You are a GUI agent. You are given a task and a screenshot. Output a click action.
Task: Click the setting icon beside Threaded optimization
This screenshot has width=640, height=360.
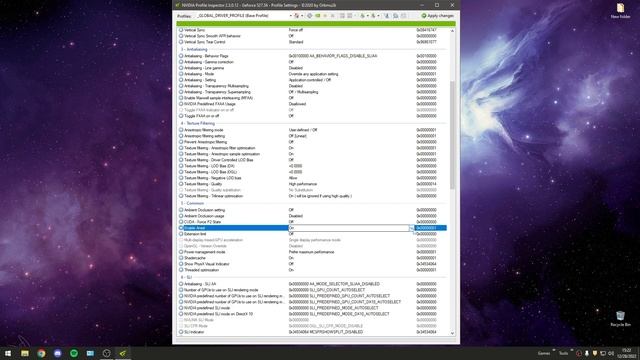(x=181, y=270)
